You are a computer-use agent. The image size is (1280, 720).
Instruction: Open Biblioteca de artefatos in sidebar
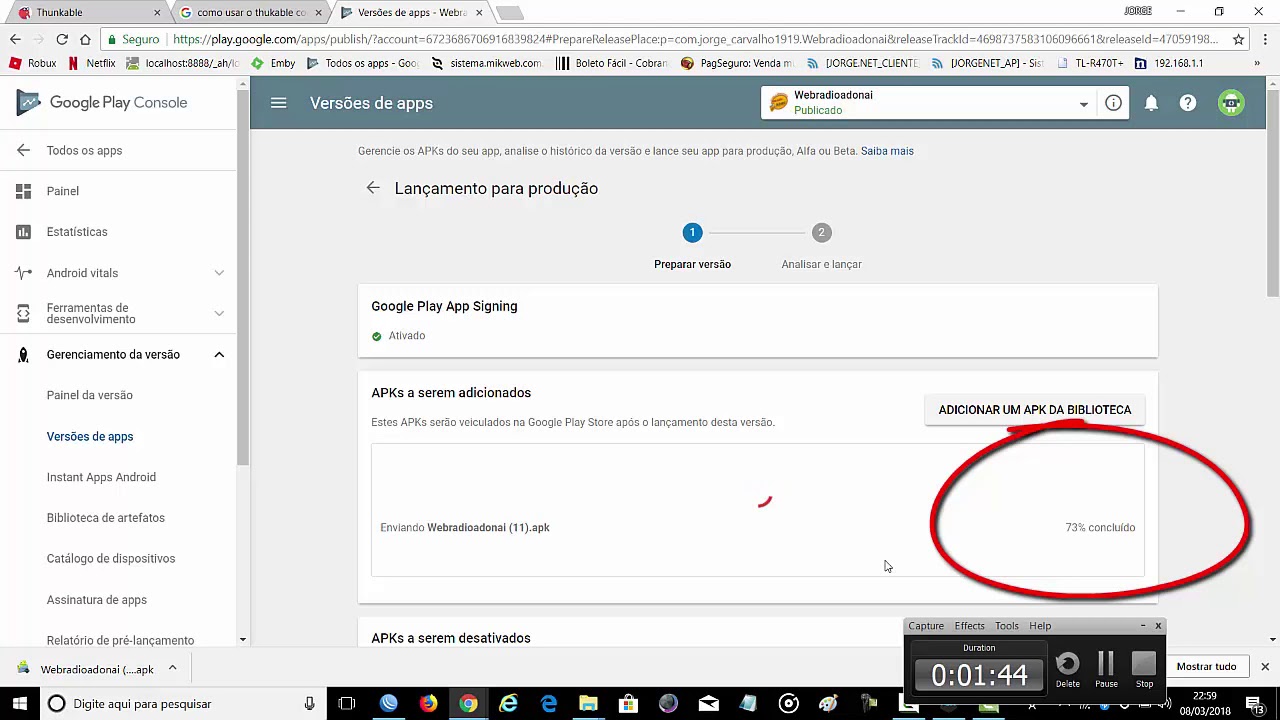[x=105, y=518]
